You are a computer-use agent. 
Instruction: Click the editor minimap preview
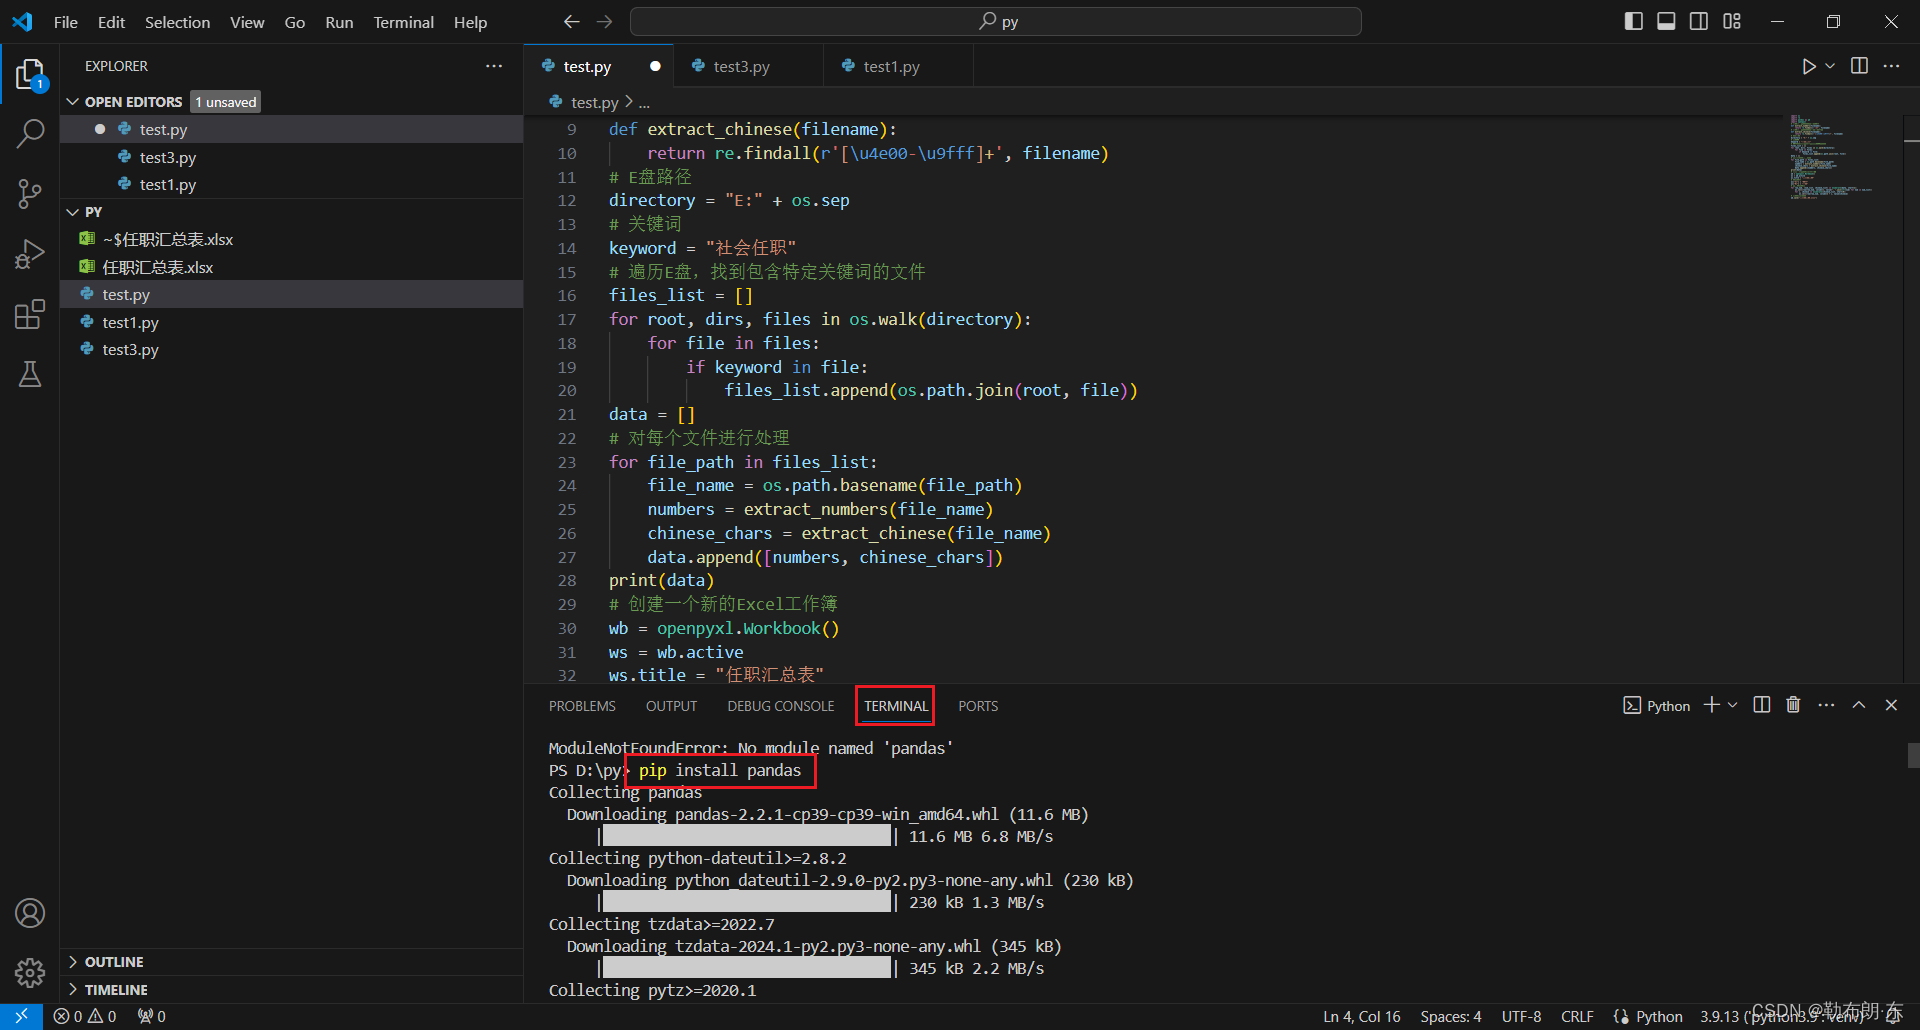[1830, 157]
